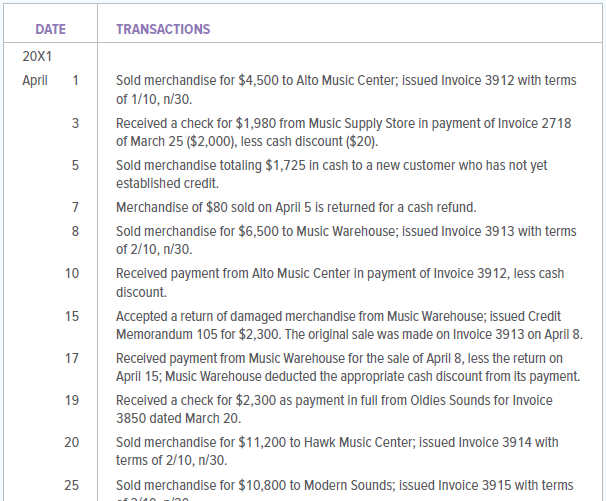Image resolution: width=606 pixels, height=501 pixels.
Task: Click the DATE column header
Action: coord(51,29)
